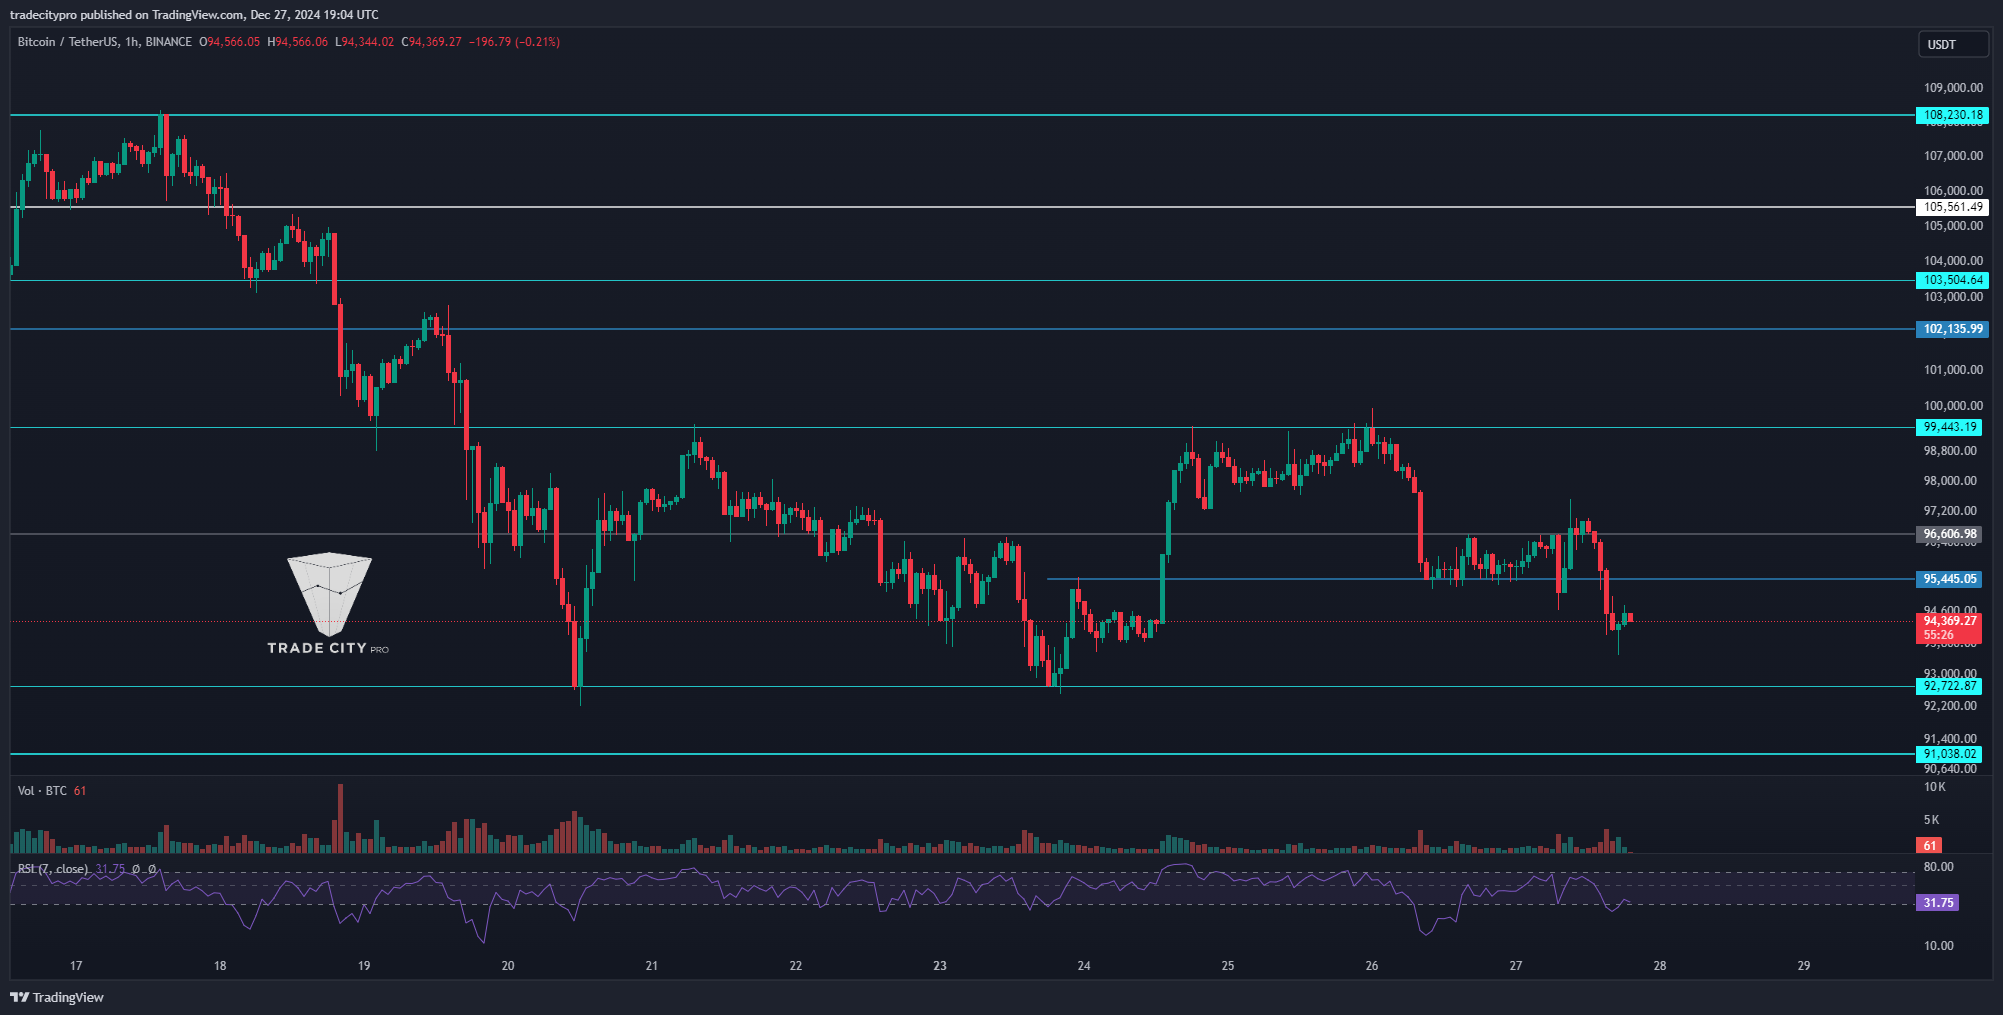Click date 17 on the time axis
2003x1015 pixels.
coord(76,966)
